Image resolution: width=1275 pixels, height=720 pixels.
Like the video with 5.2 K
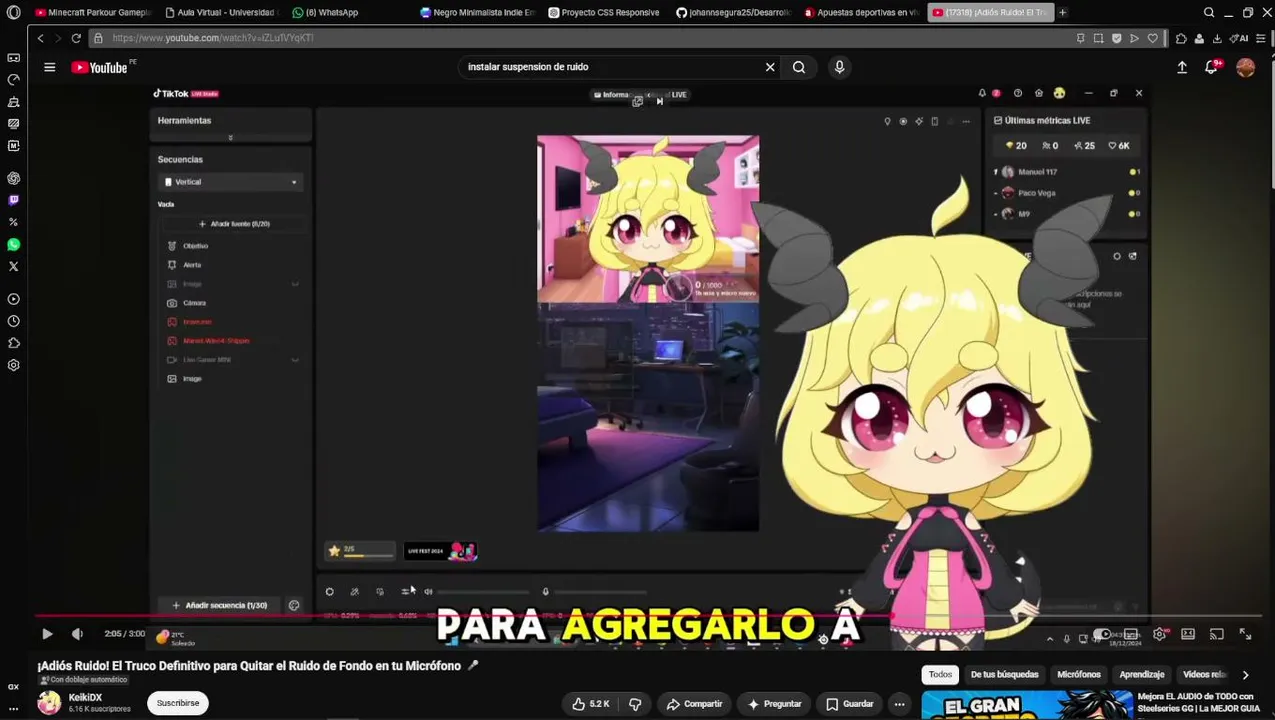click(589, 704)
